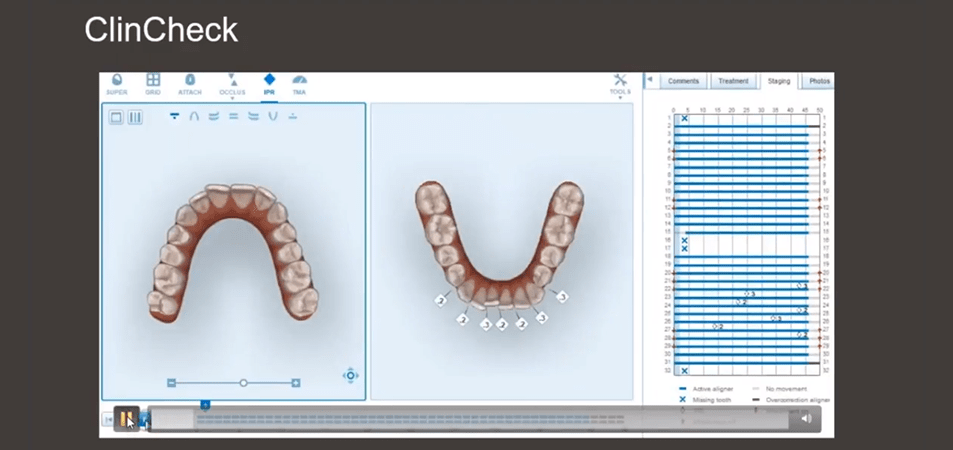Viewport: 953px width, 450px height.
Task: Switch to multi-pane split view layout
Action: [136, 117]
